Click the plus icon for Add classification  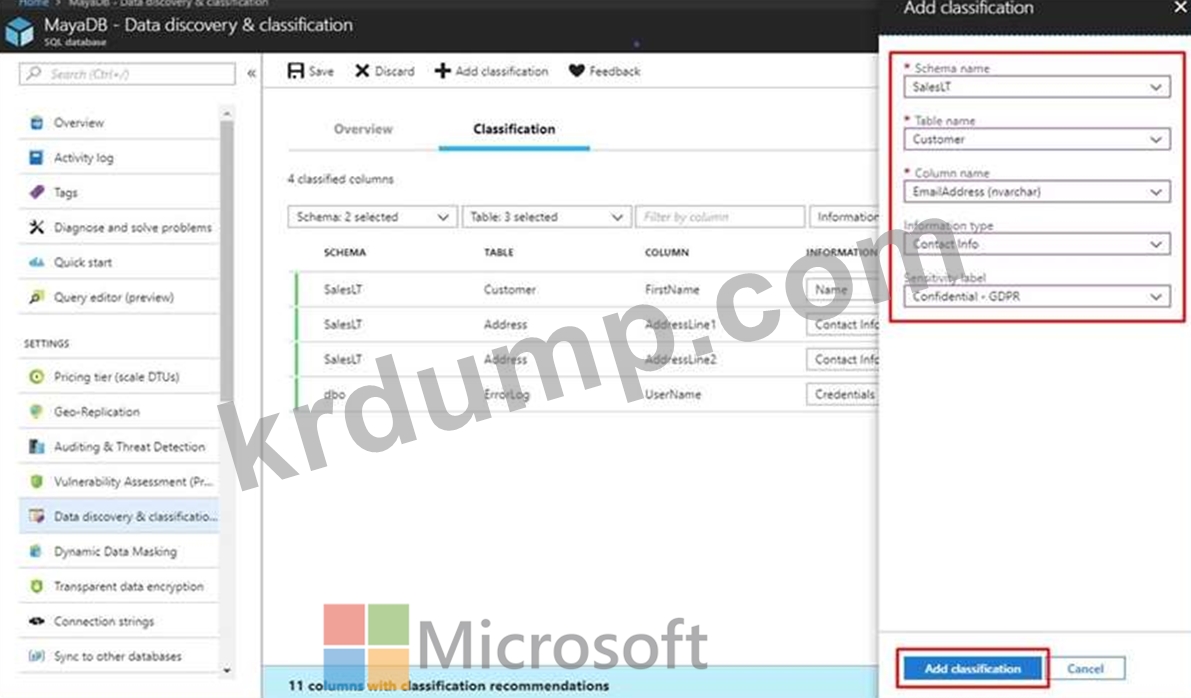(442, 71)
